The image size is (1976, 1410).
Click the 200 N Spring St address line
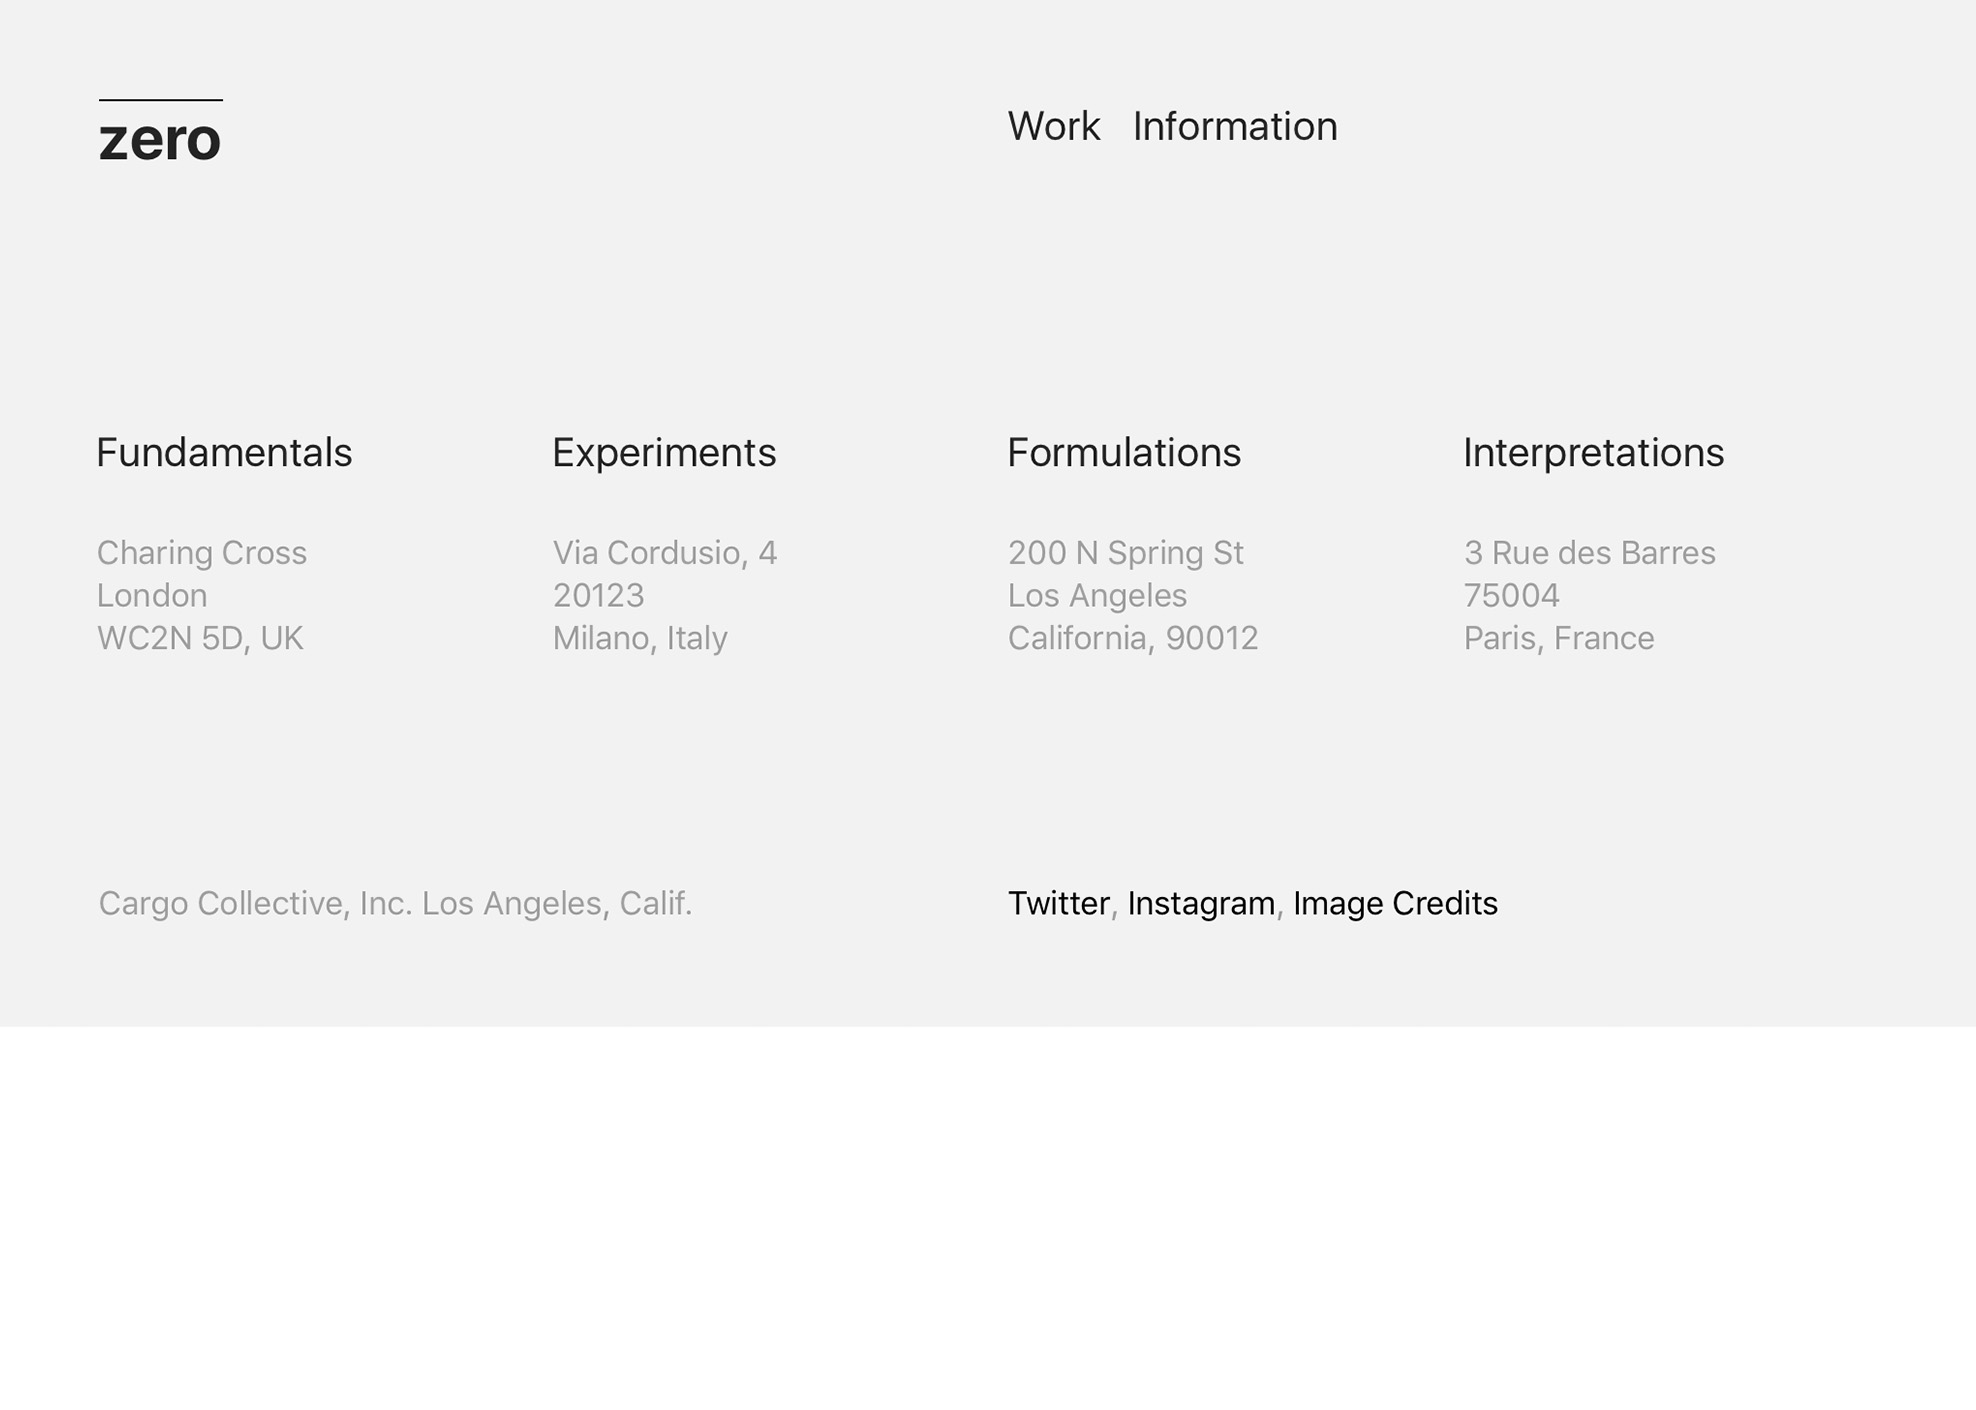1126,553
